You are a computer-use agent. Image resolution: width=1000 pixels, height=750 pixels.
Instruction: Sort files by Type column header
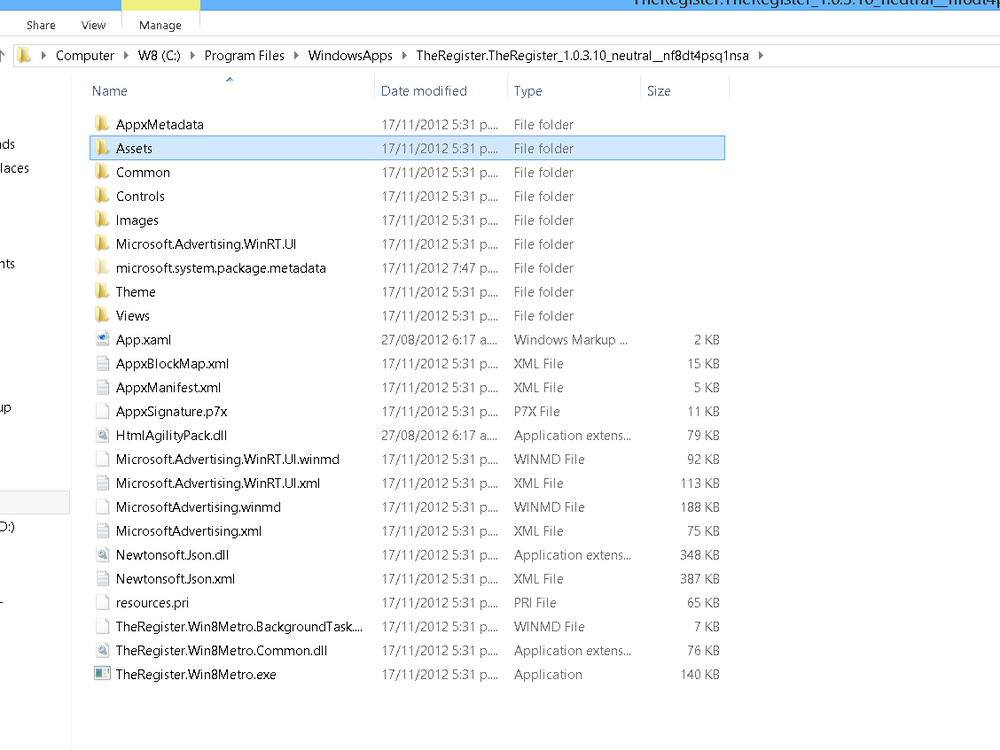point(528,91)
